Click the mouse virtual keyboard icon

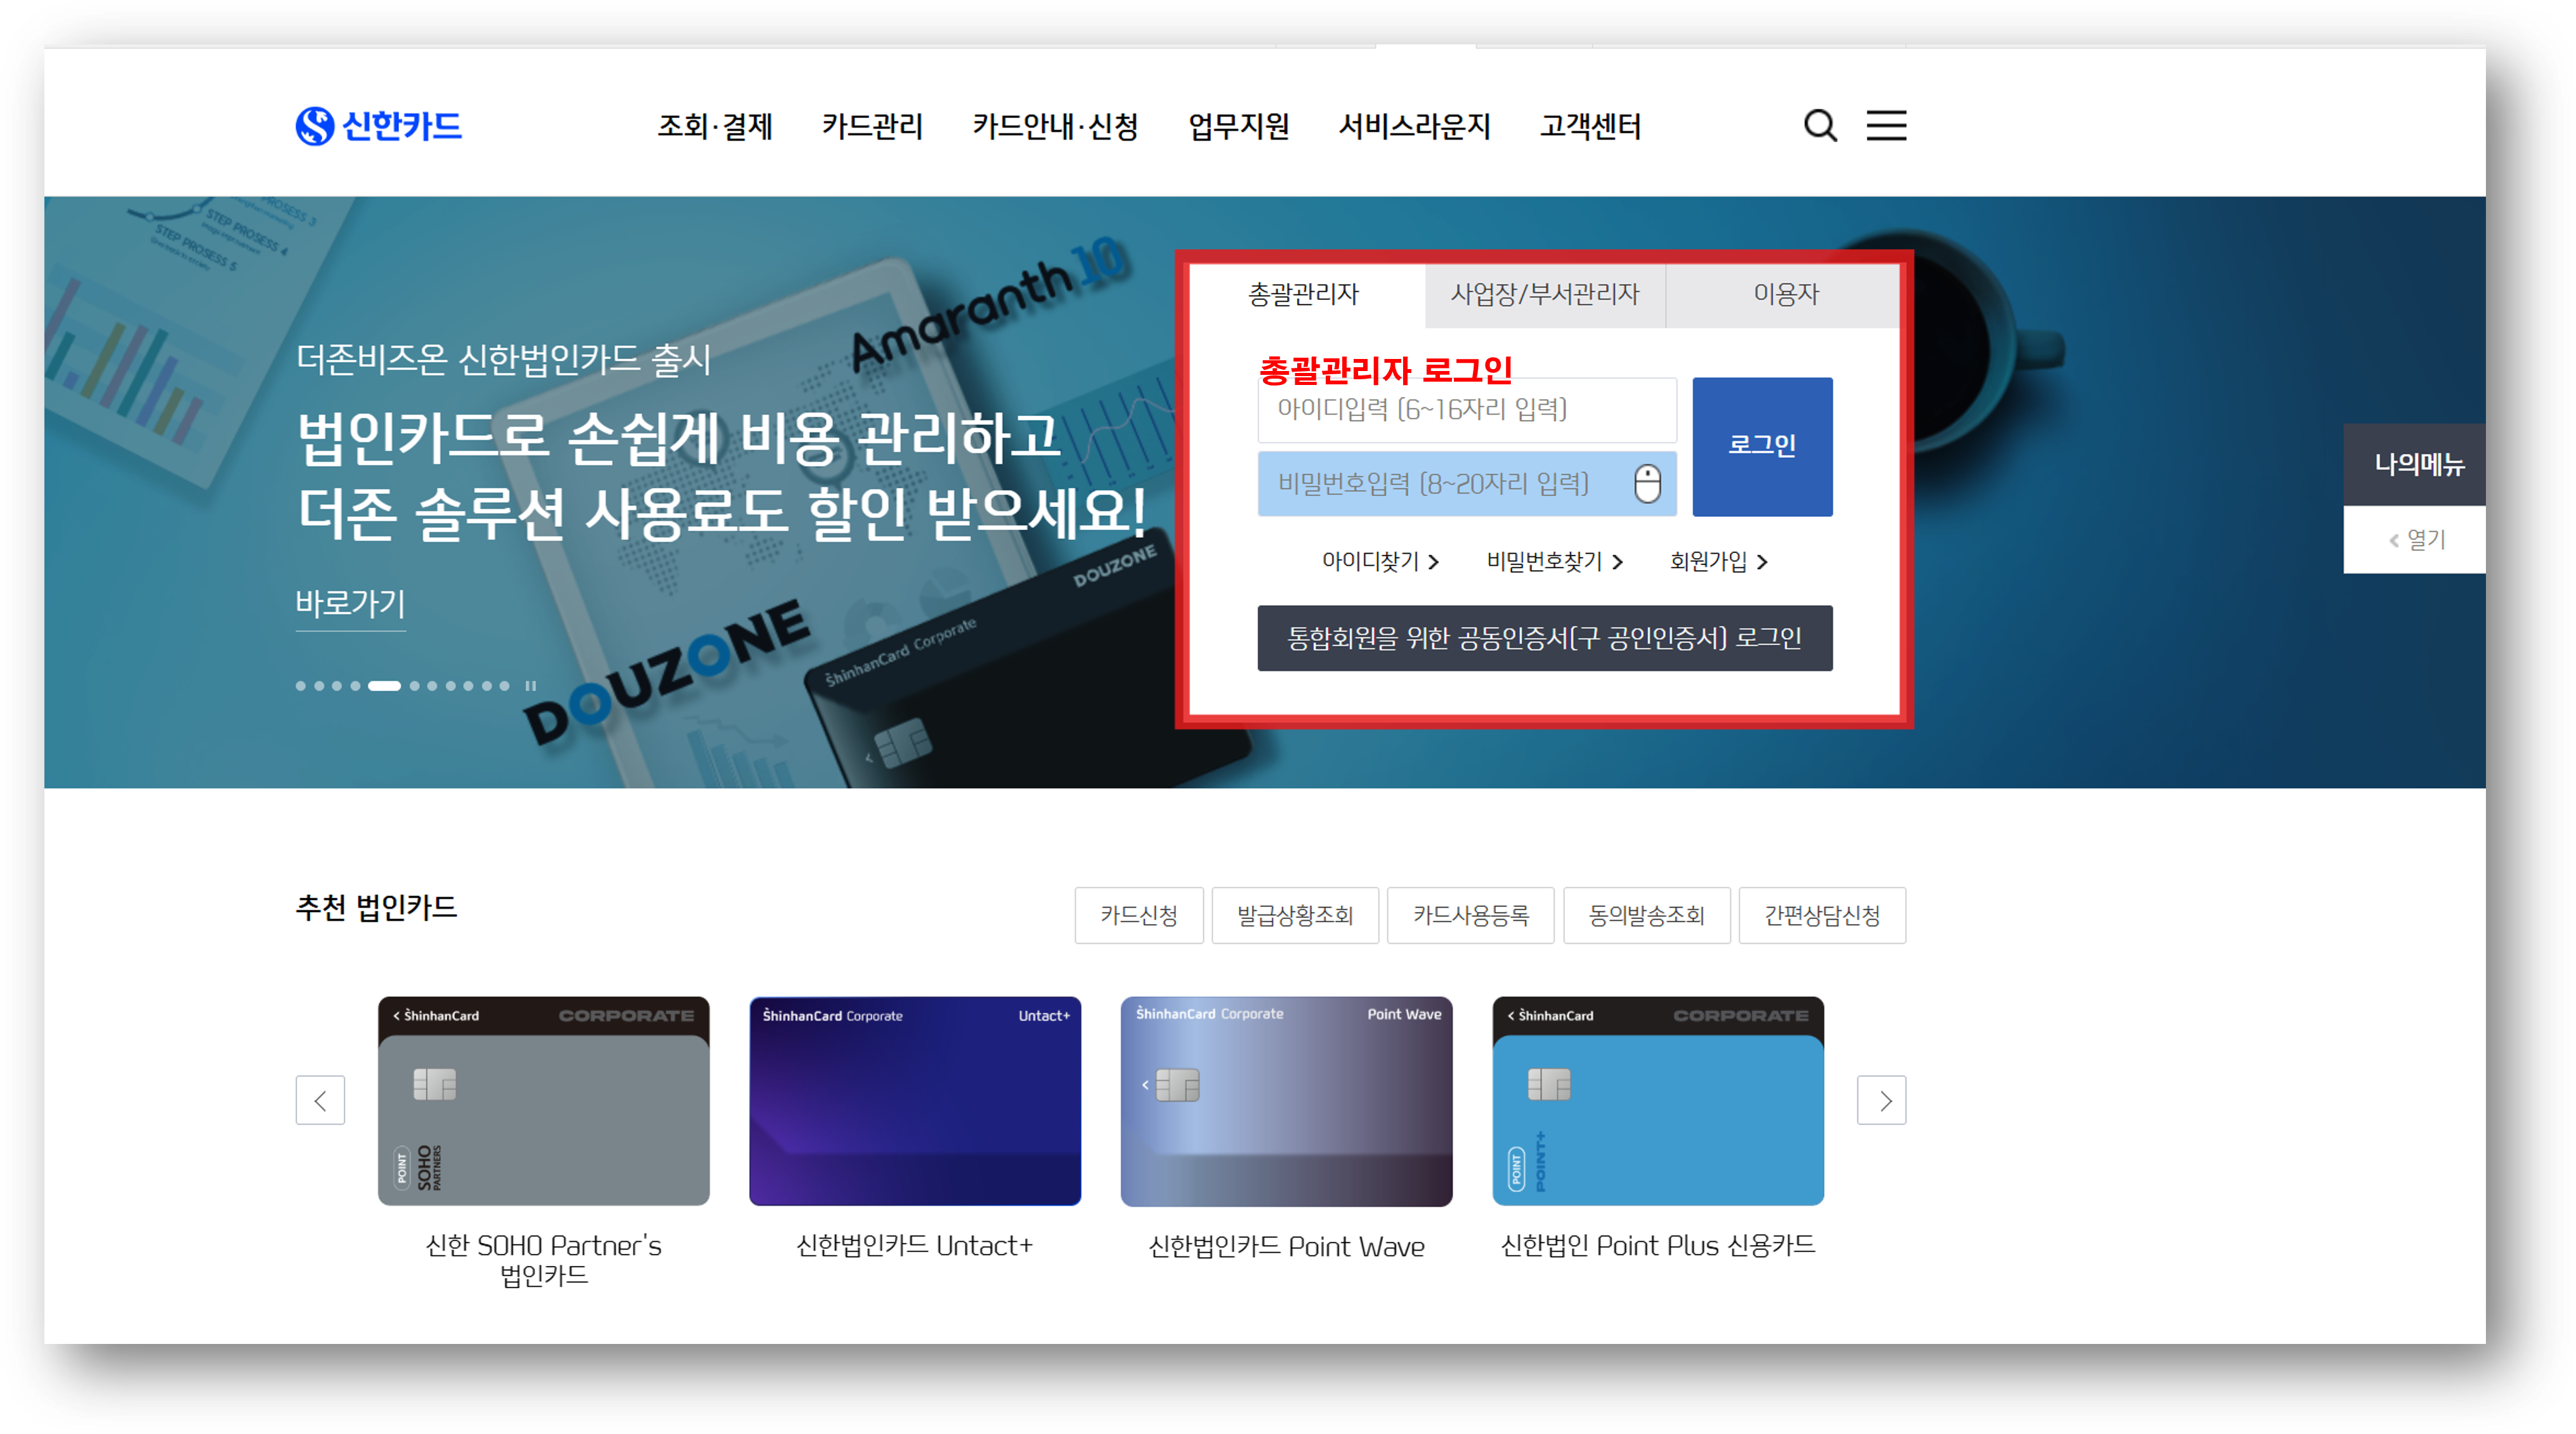[x=1647, y=484]
